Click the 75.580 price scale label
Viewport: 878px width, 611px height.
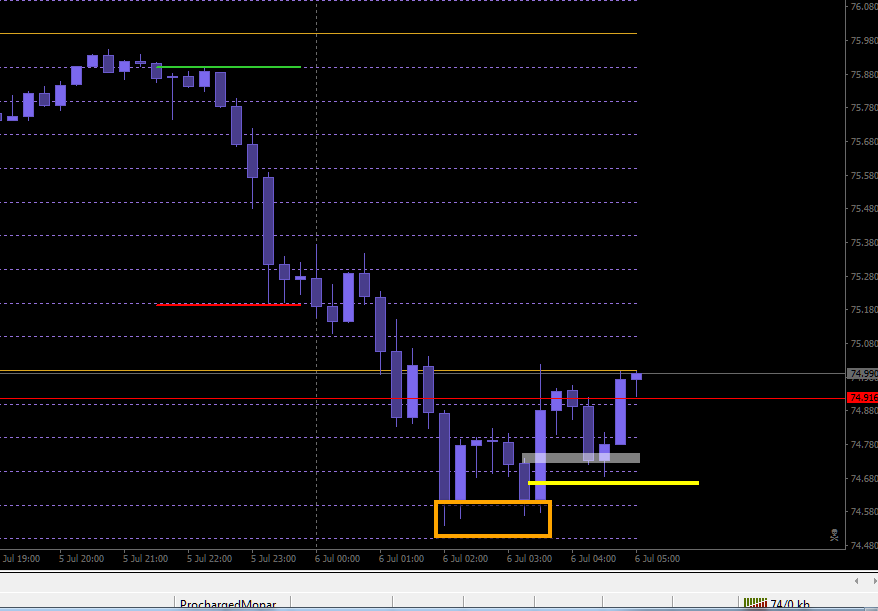864,175
